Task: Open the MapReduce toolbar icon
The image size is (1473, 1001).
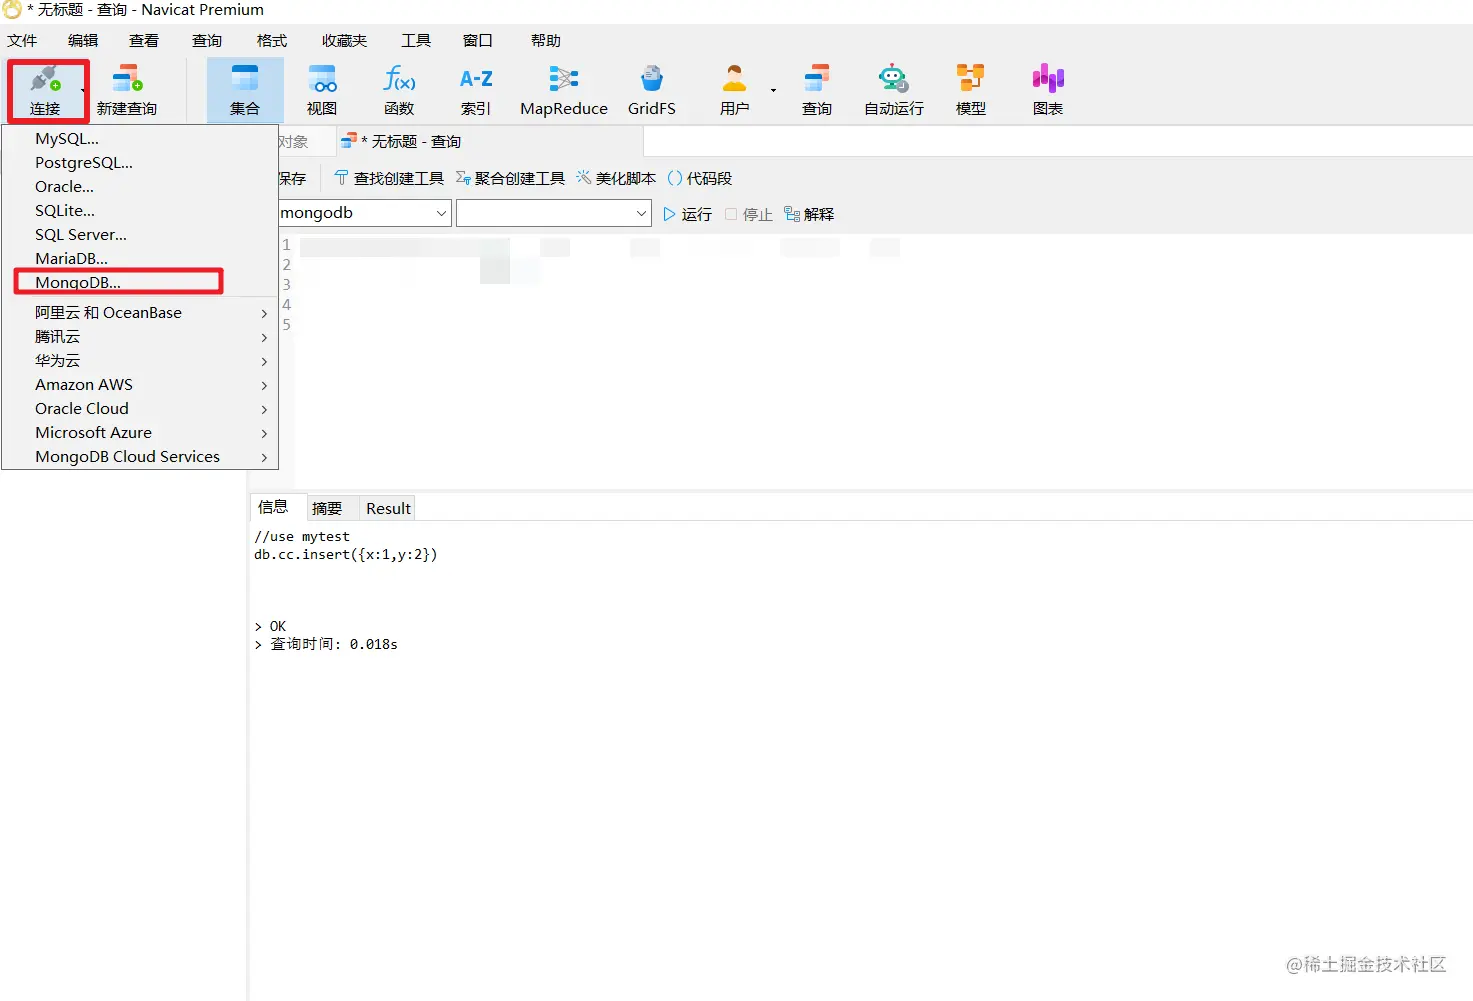Action: [x=564, y=90]
